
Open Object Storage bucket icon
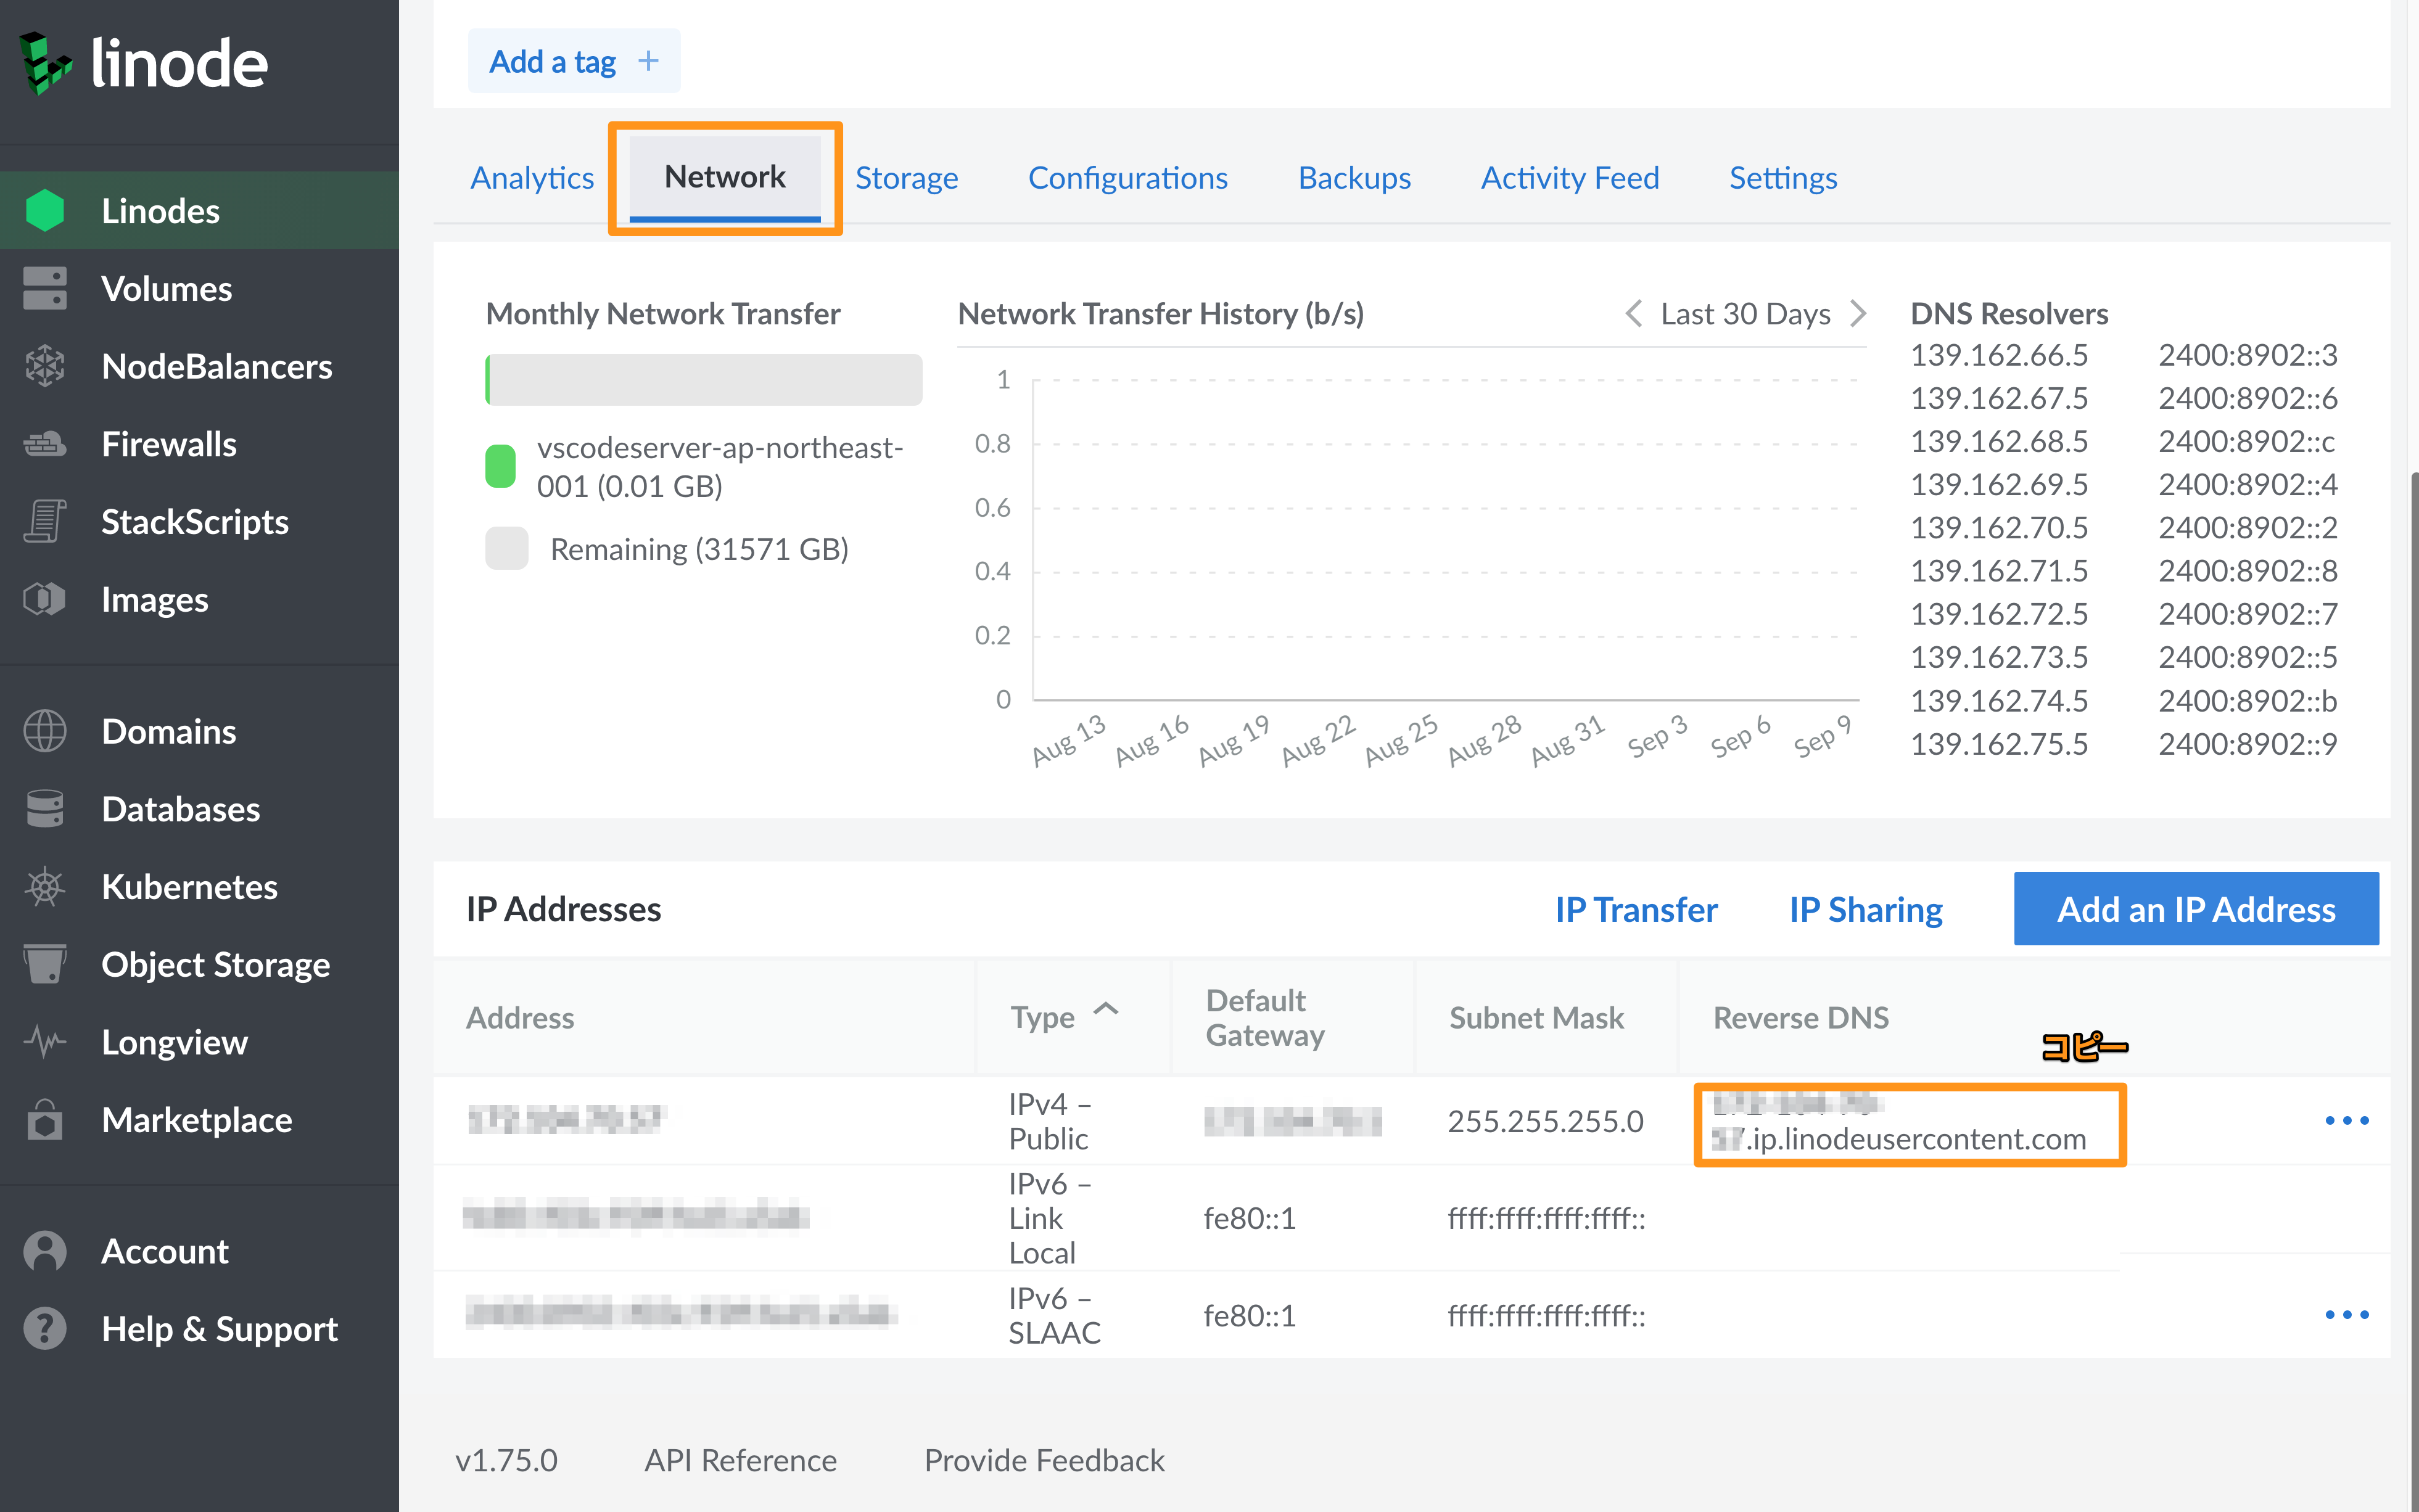coord(45,965)
